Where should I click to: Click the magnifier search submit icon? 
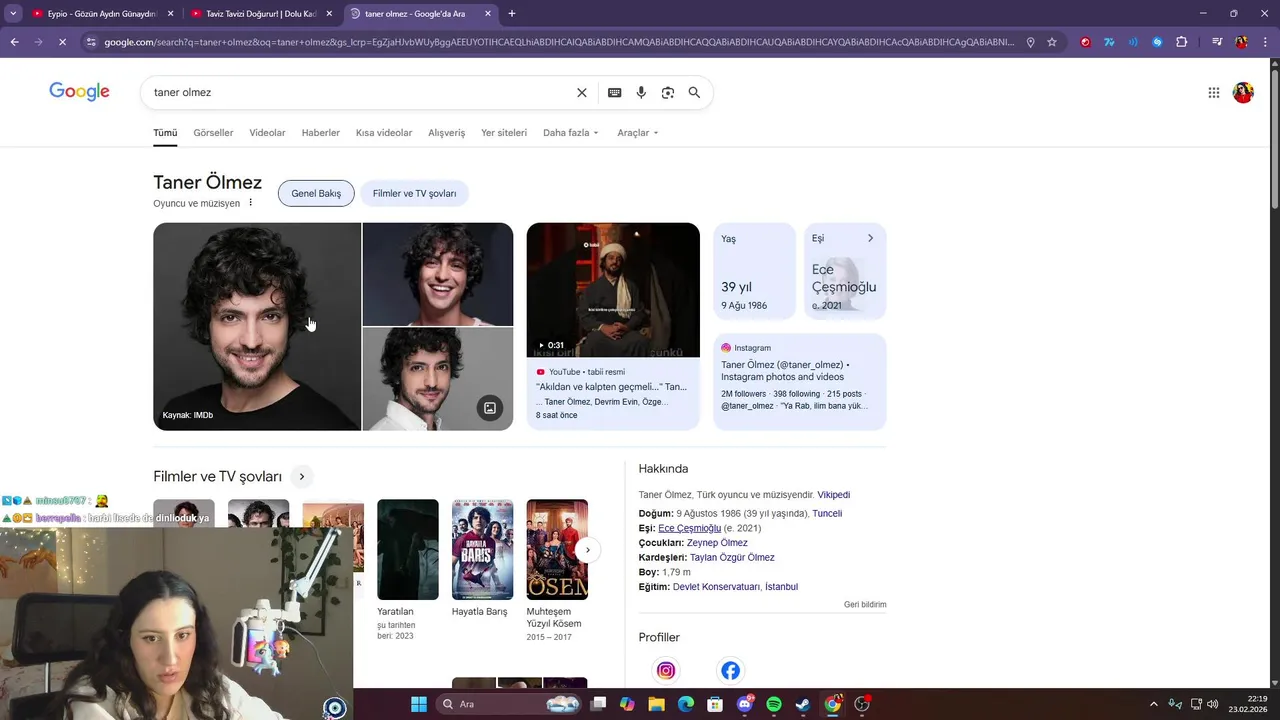click(x=694, y=92)
